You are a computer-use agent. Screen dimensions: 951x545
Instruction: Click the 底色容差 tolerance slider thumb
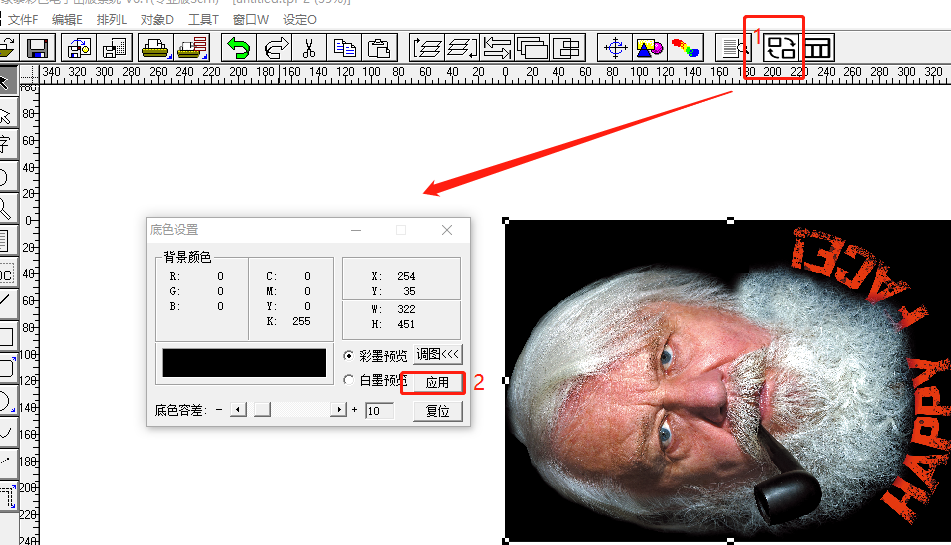(x=262, y=410)
